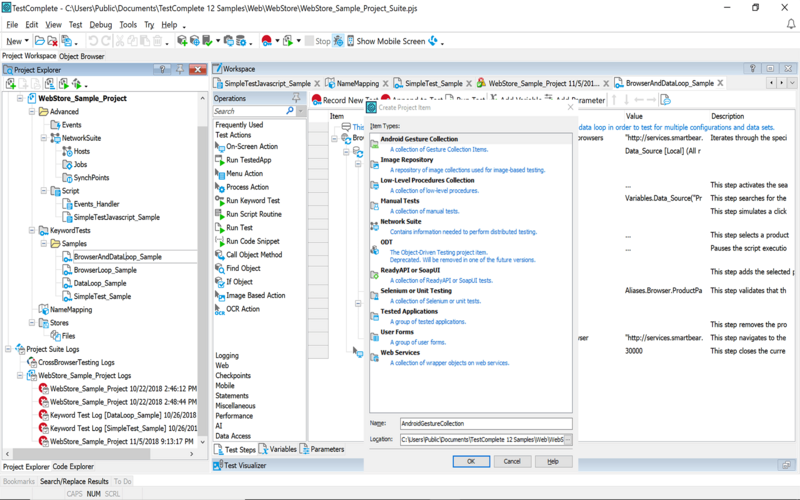Collapse the Advanced folder node
Image resolution: width=800 pixels, height=500 pixels.
point(32,111)
